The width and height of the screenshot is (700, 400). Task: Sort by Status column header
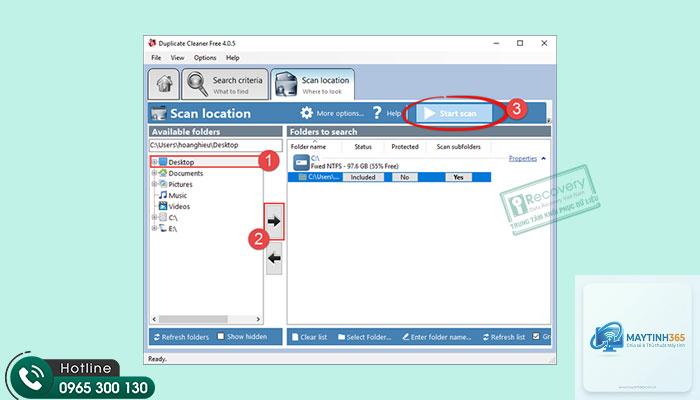(363, 146)
